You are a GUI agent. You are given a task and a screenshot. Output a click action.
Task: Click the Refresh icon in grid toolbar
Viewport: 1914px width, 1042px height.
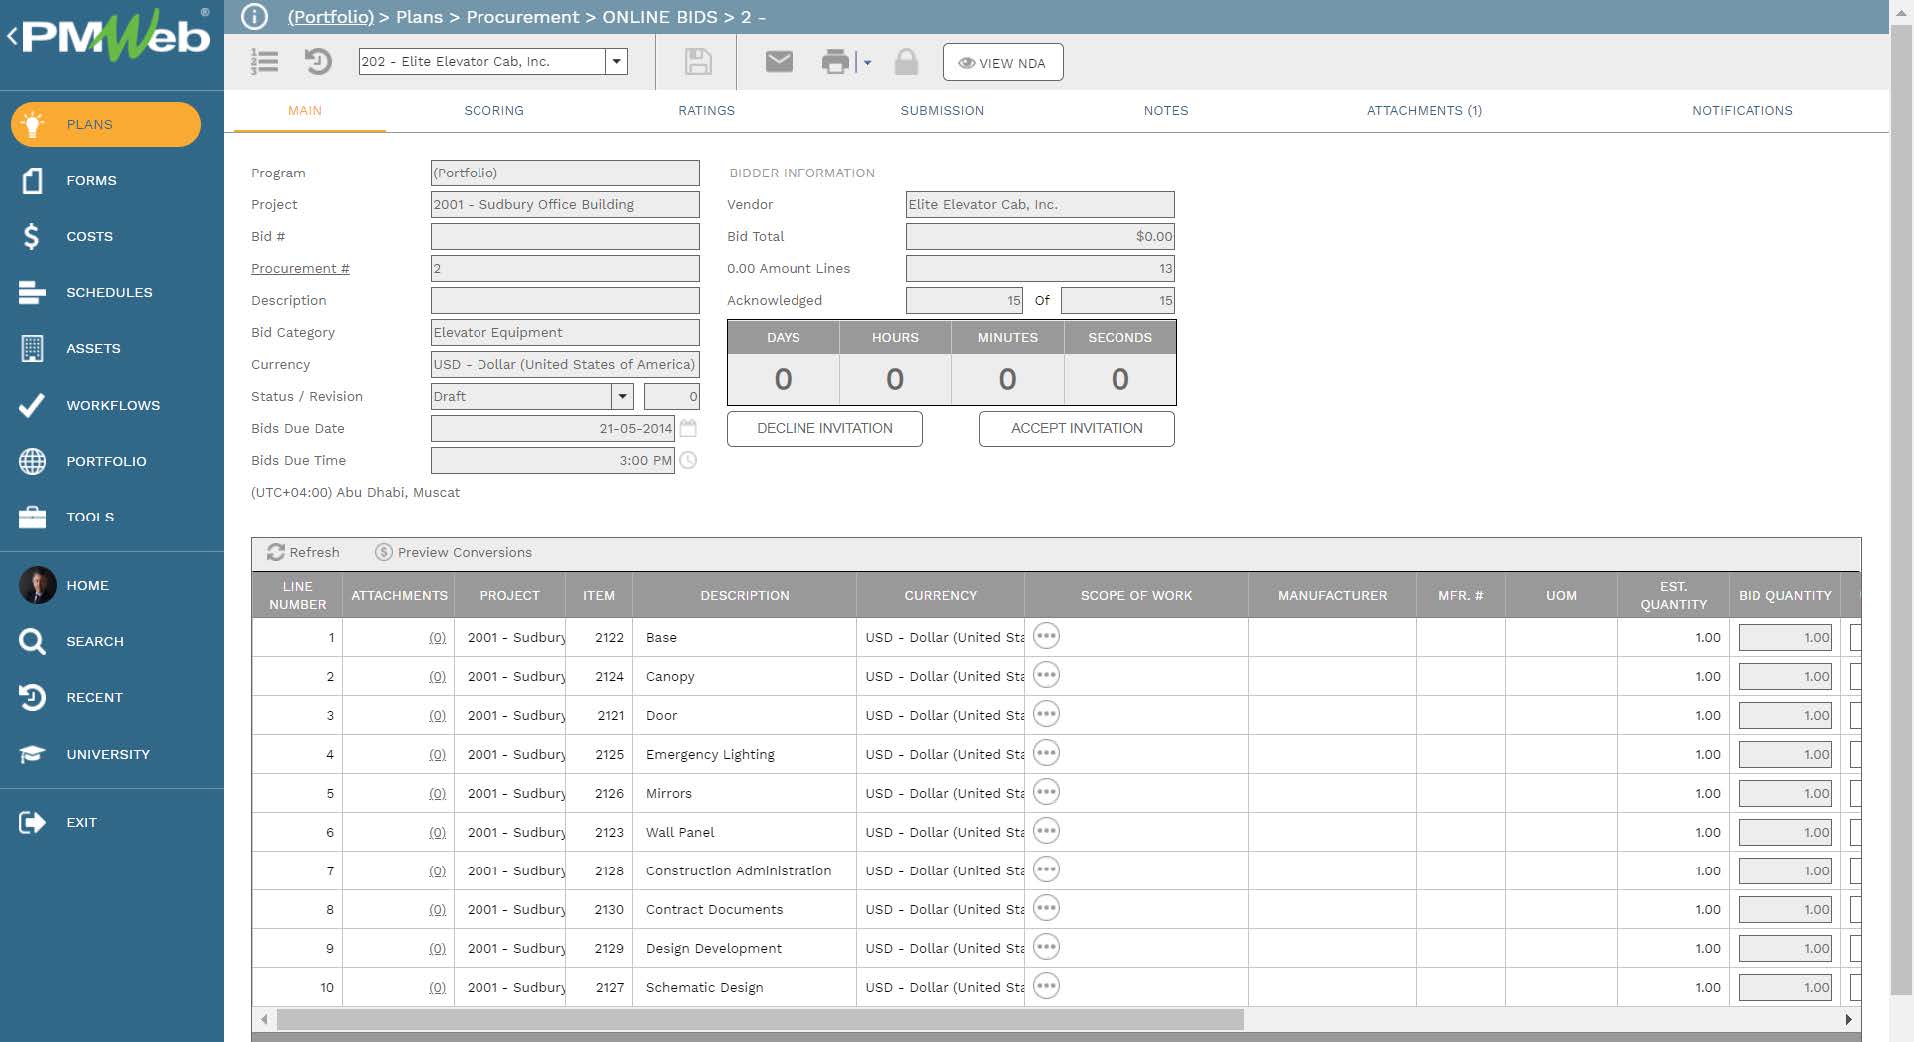(276, 552)
